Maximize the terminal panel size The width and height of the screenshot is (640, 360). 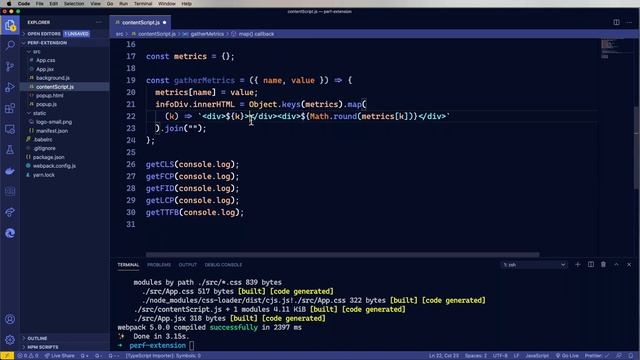[x=616, y=264]
